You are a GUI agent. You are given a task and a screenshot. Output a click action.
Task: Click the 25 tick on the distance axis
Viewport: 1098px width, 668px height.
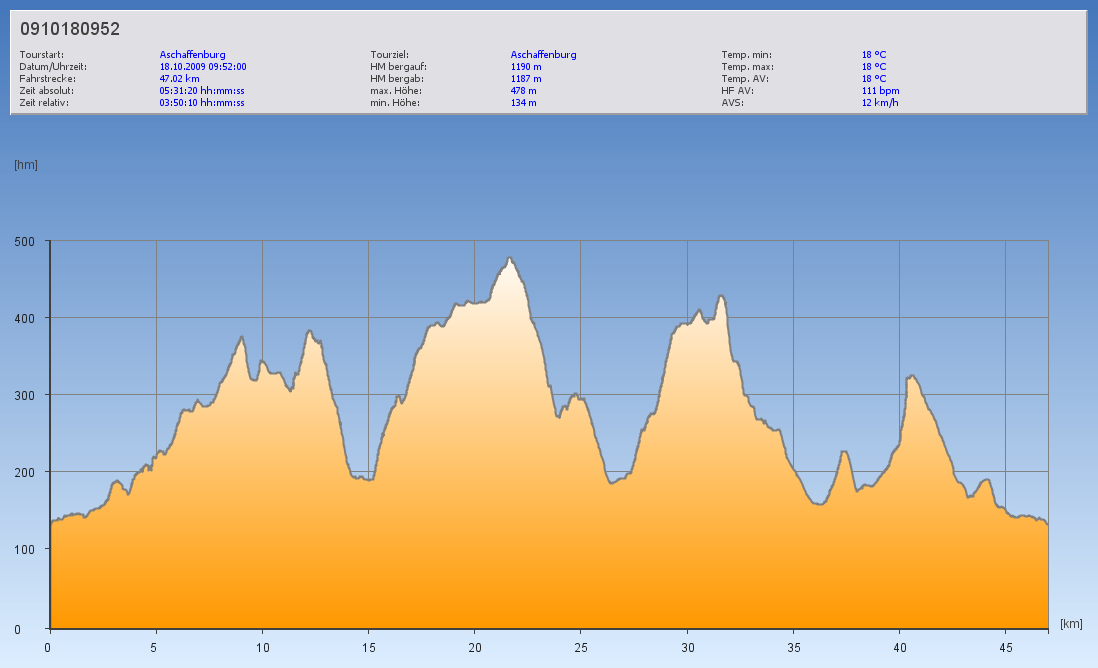pyautogui.click(x=581, y=647)
